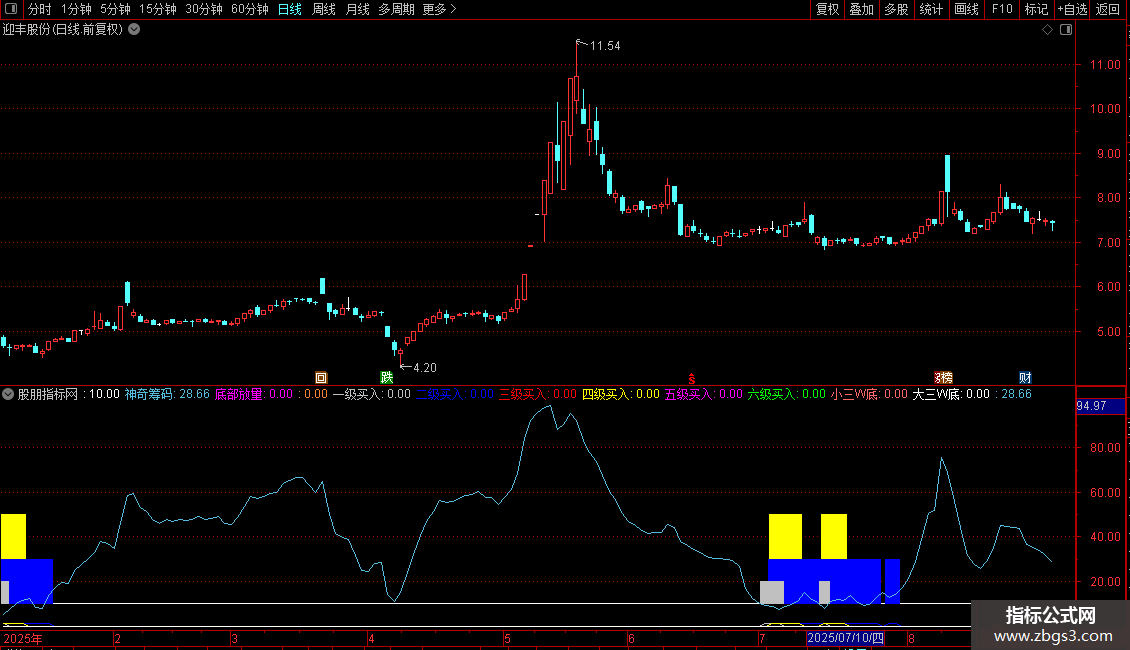The image size is (1130, 650).
Task: Click the 标记 mark button
Action: click(x=1036, y=9)
